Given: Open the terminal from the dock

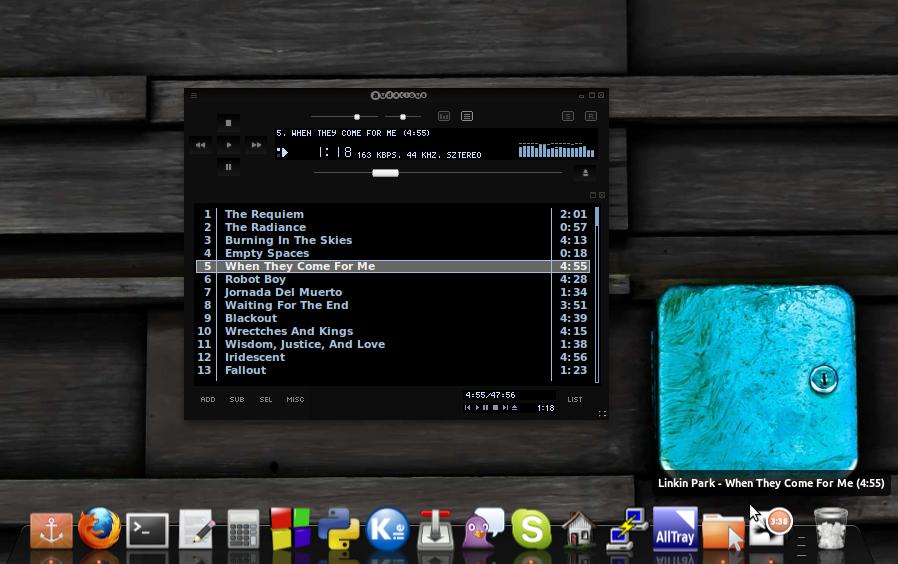Looking at the screenshot, I should click(x=147, y=530).
